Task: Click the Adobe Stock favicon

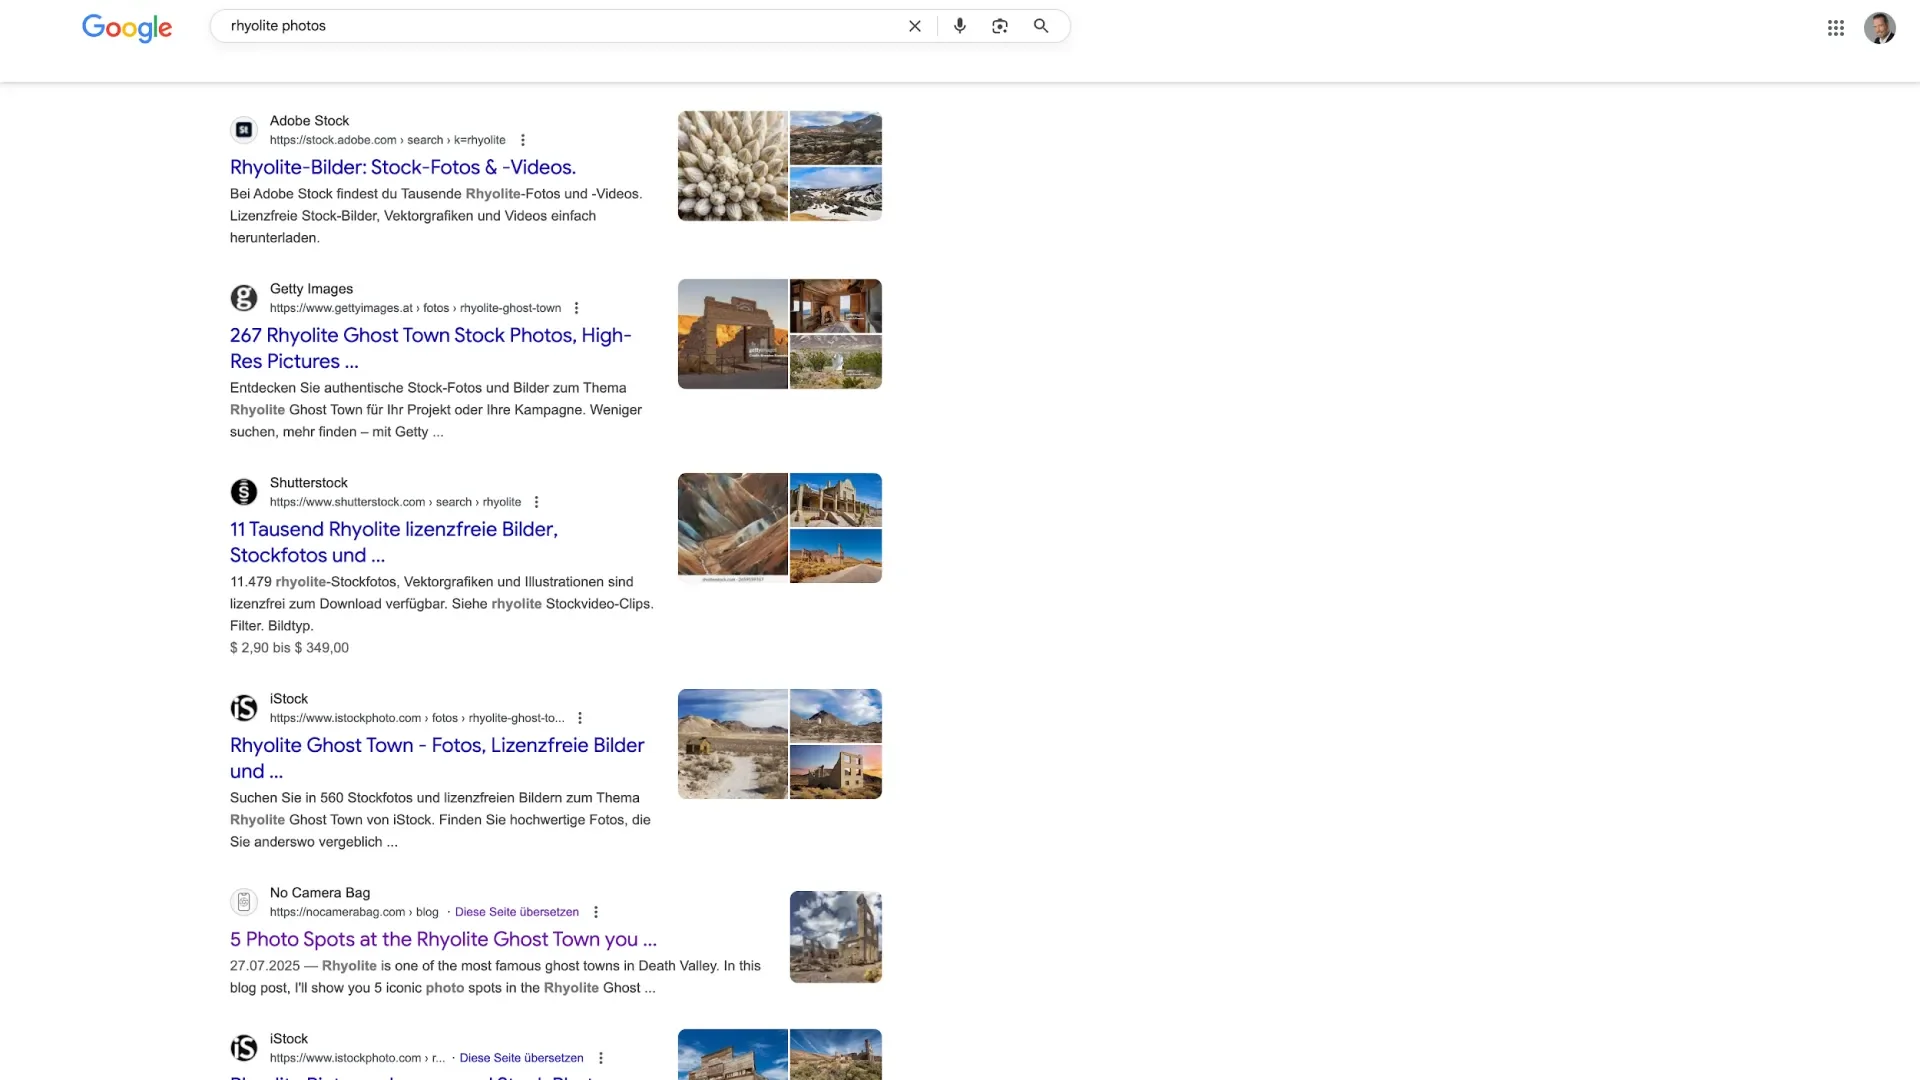Action: coord(244,130)
